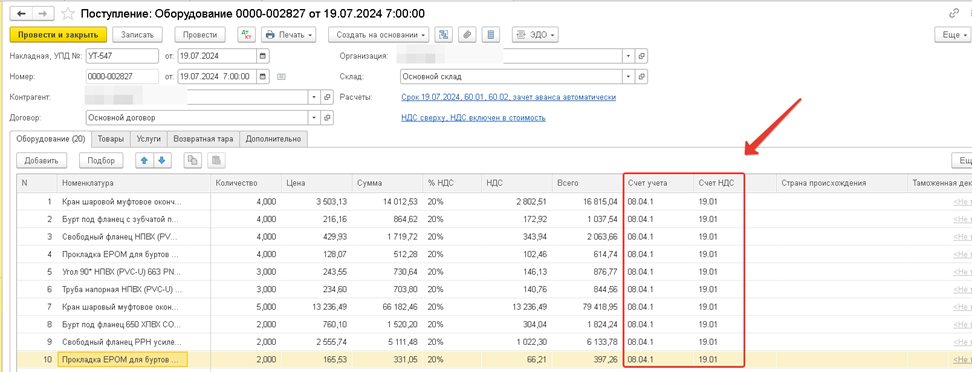Open the НДС сверху settings link
This screenshot has width=972, height=372.
tap(474, 117)
